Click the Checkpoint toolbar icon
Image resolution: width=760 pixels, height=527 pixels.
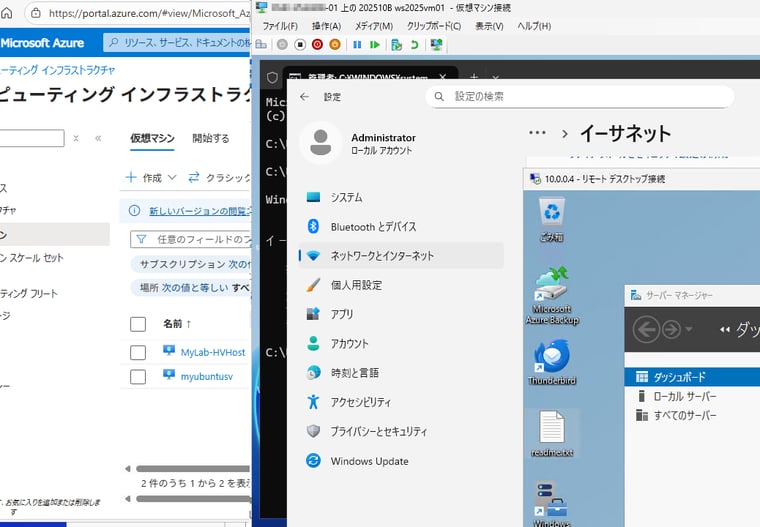click(396, 45)
